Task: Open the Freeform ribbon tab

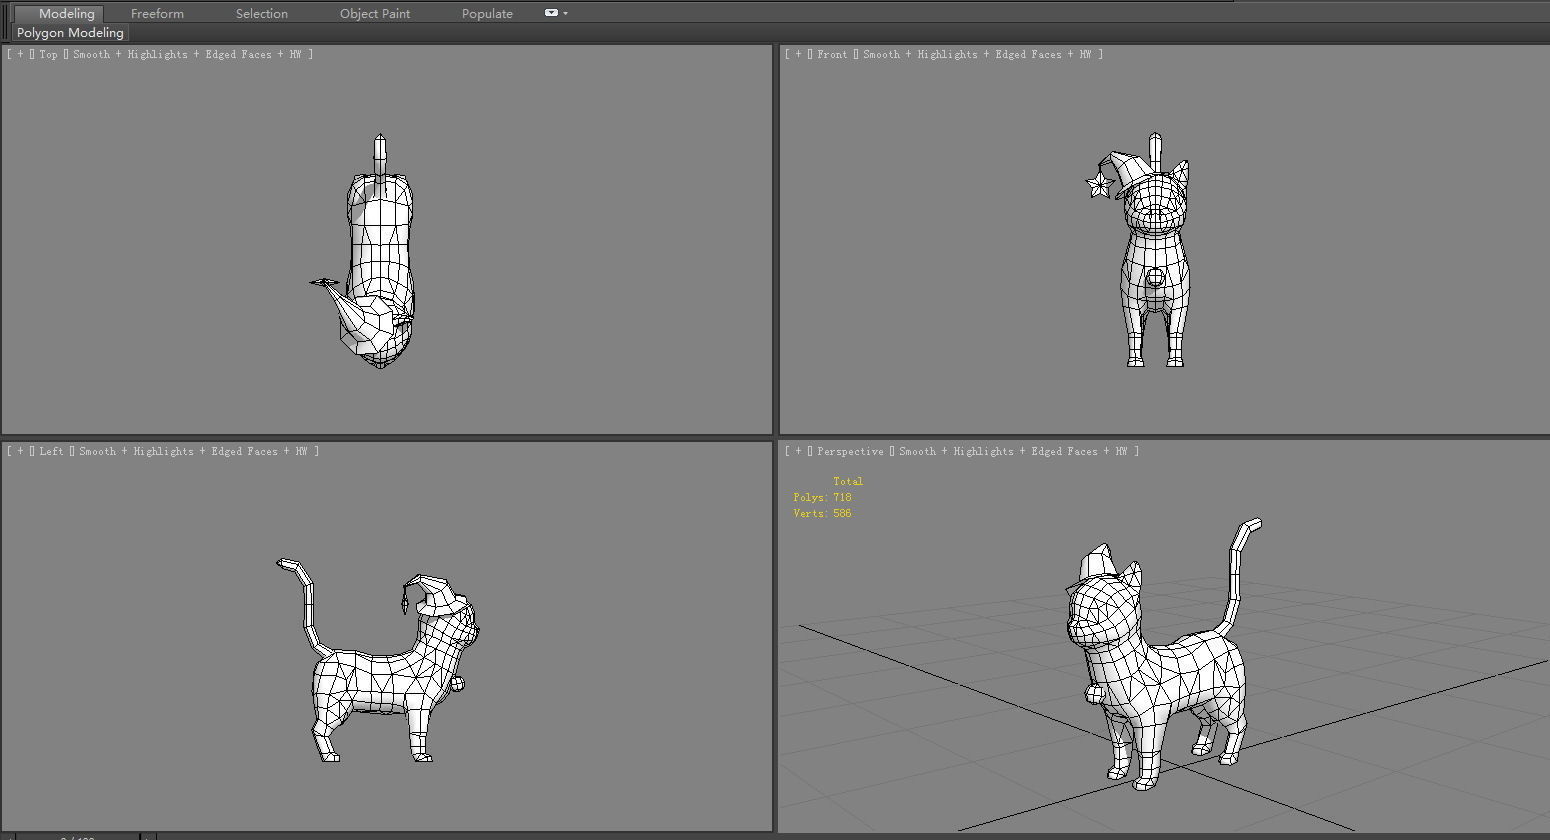Action: coord(157,13)
